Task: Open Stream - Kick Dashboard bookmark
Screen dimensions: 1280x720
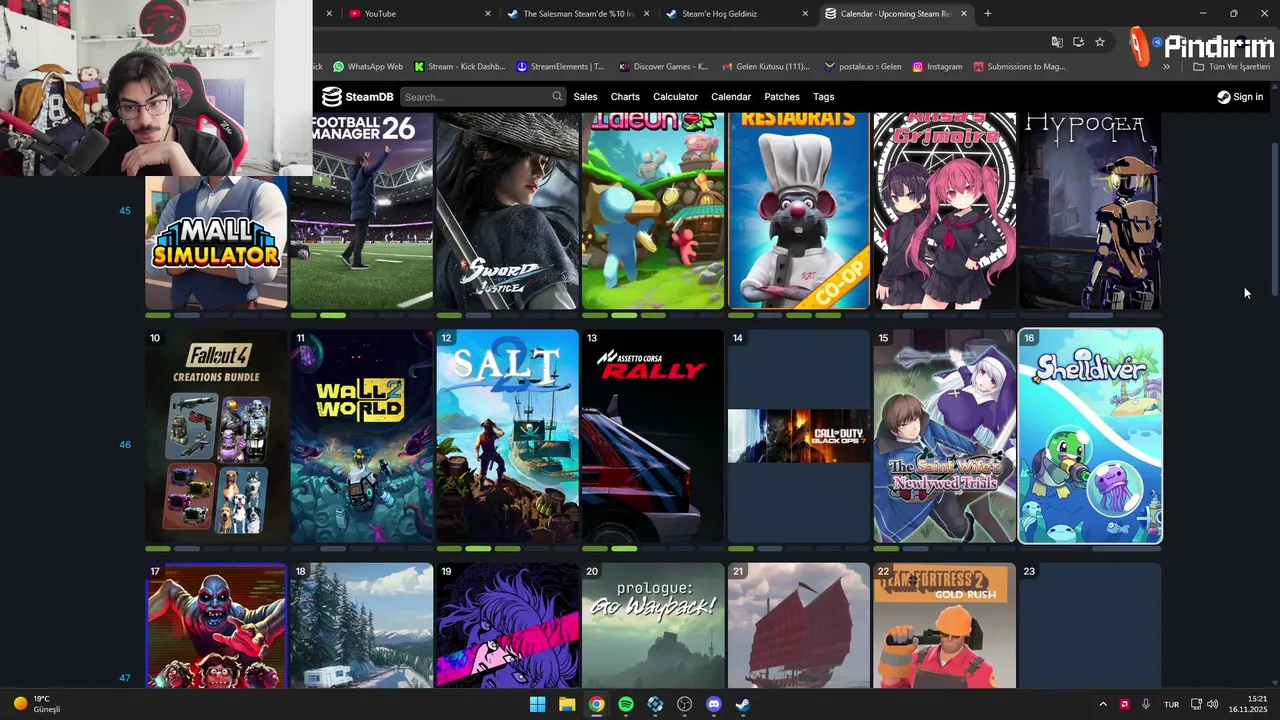Action: pyautogui.click(x=459, y=67)
